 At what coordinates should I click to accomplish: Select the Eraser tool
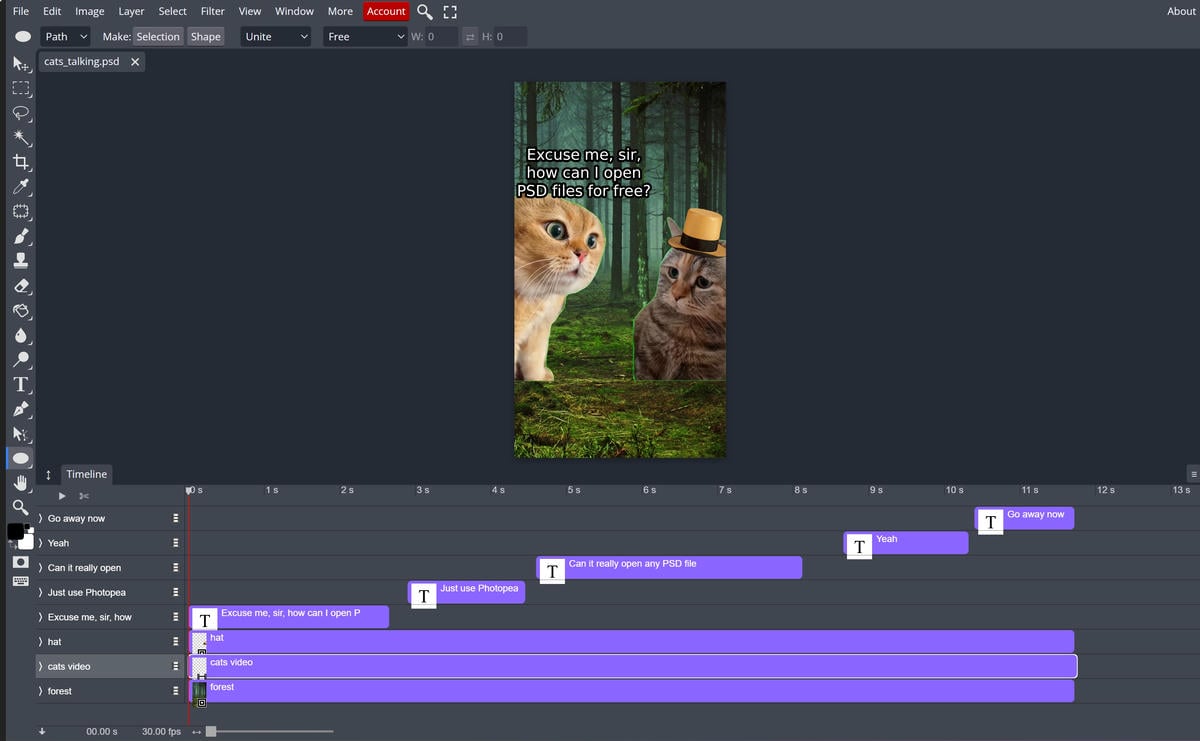(20, 285)
